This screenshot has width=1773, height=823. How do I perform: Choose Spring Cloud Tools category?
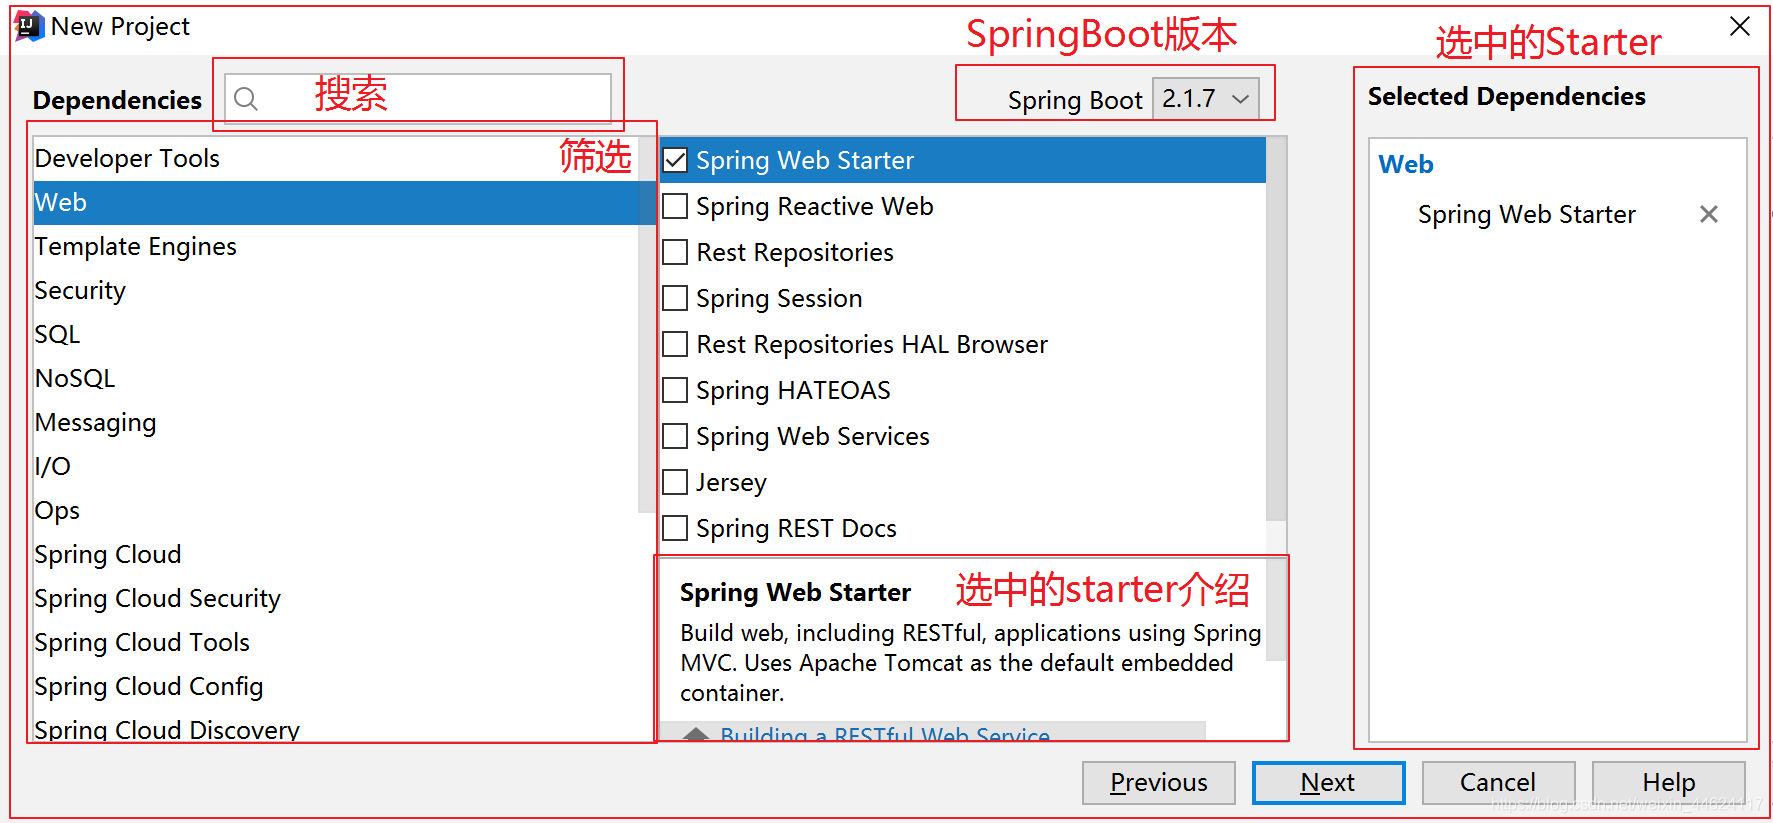point(336,642)
